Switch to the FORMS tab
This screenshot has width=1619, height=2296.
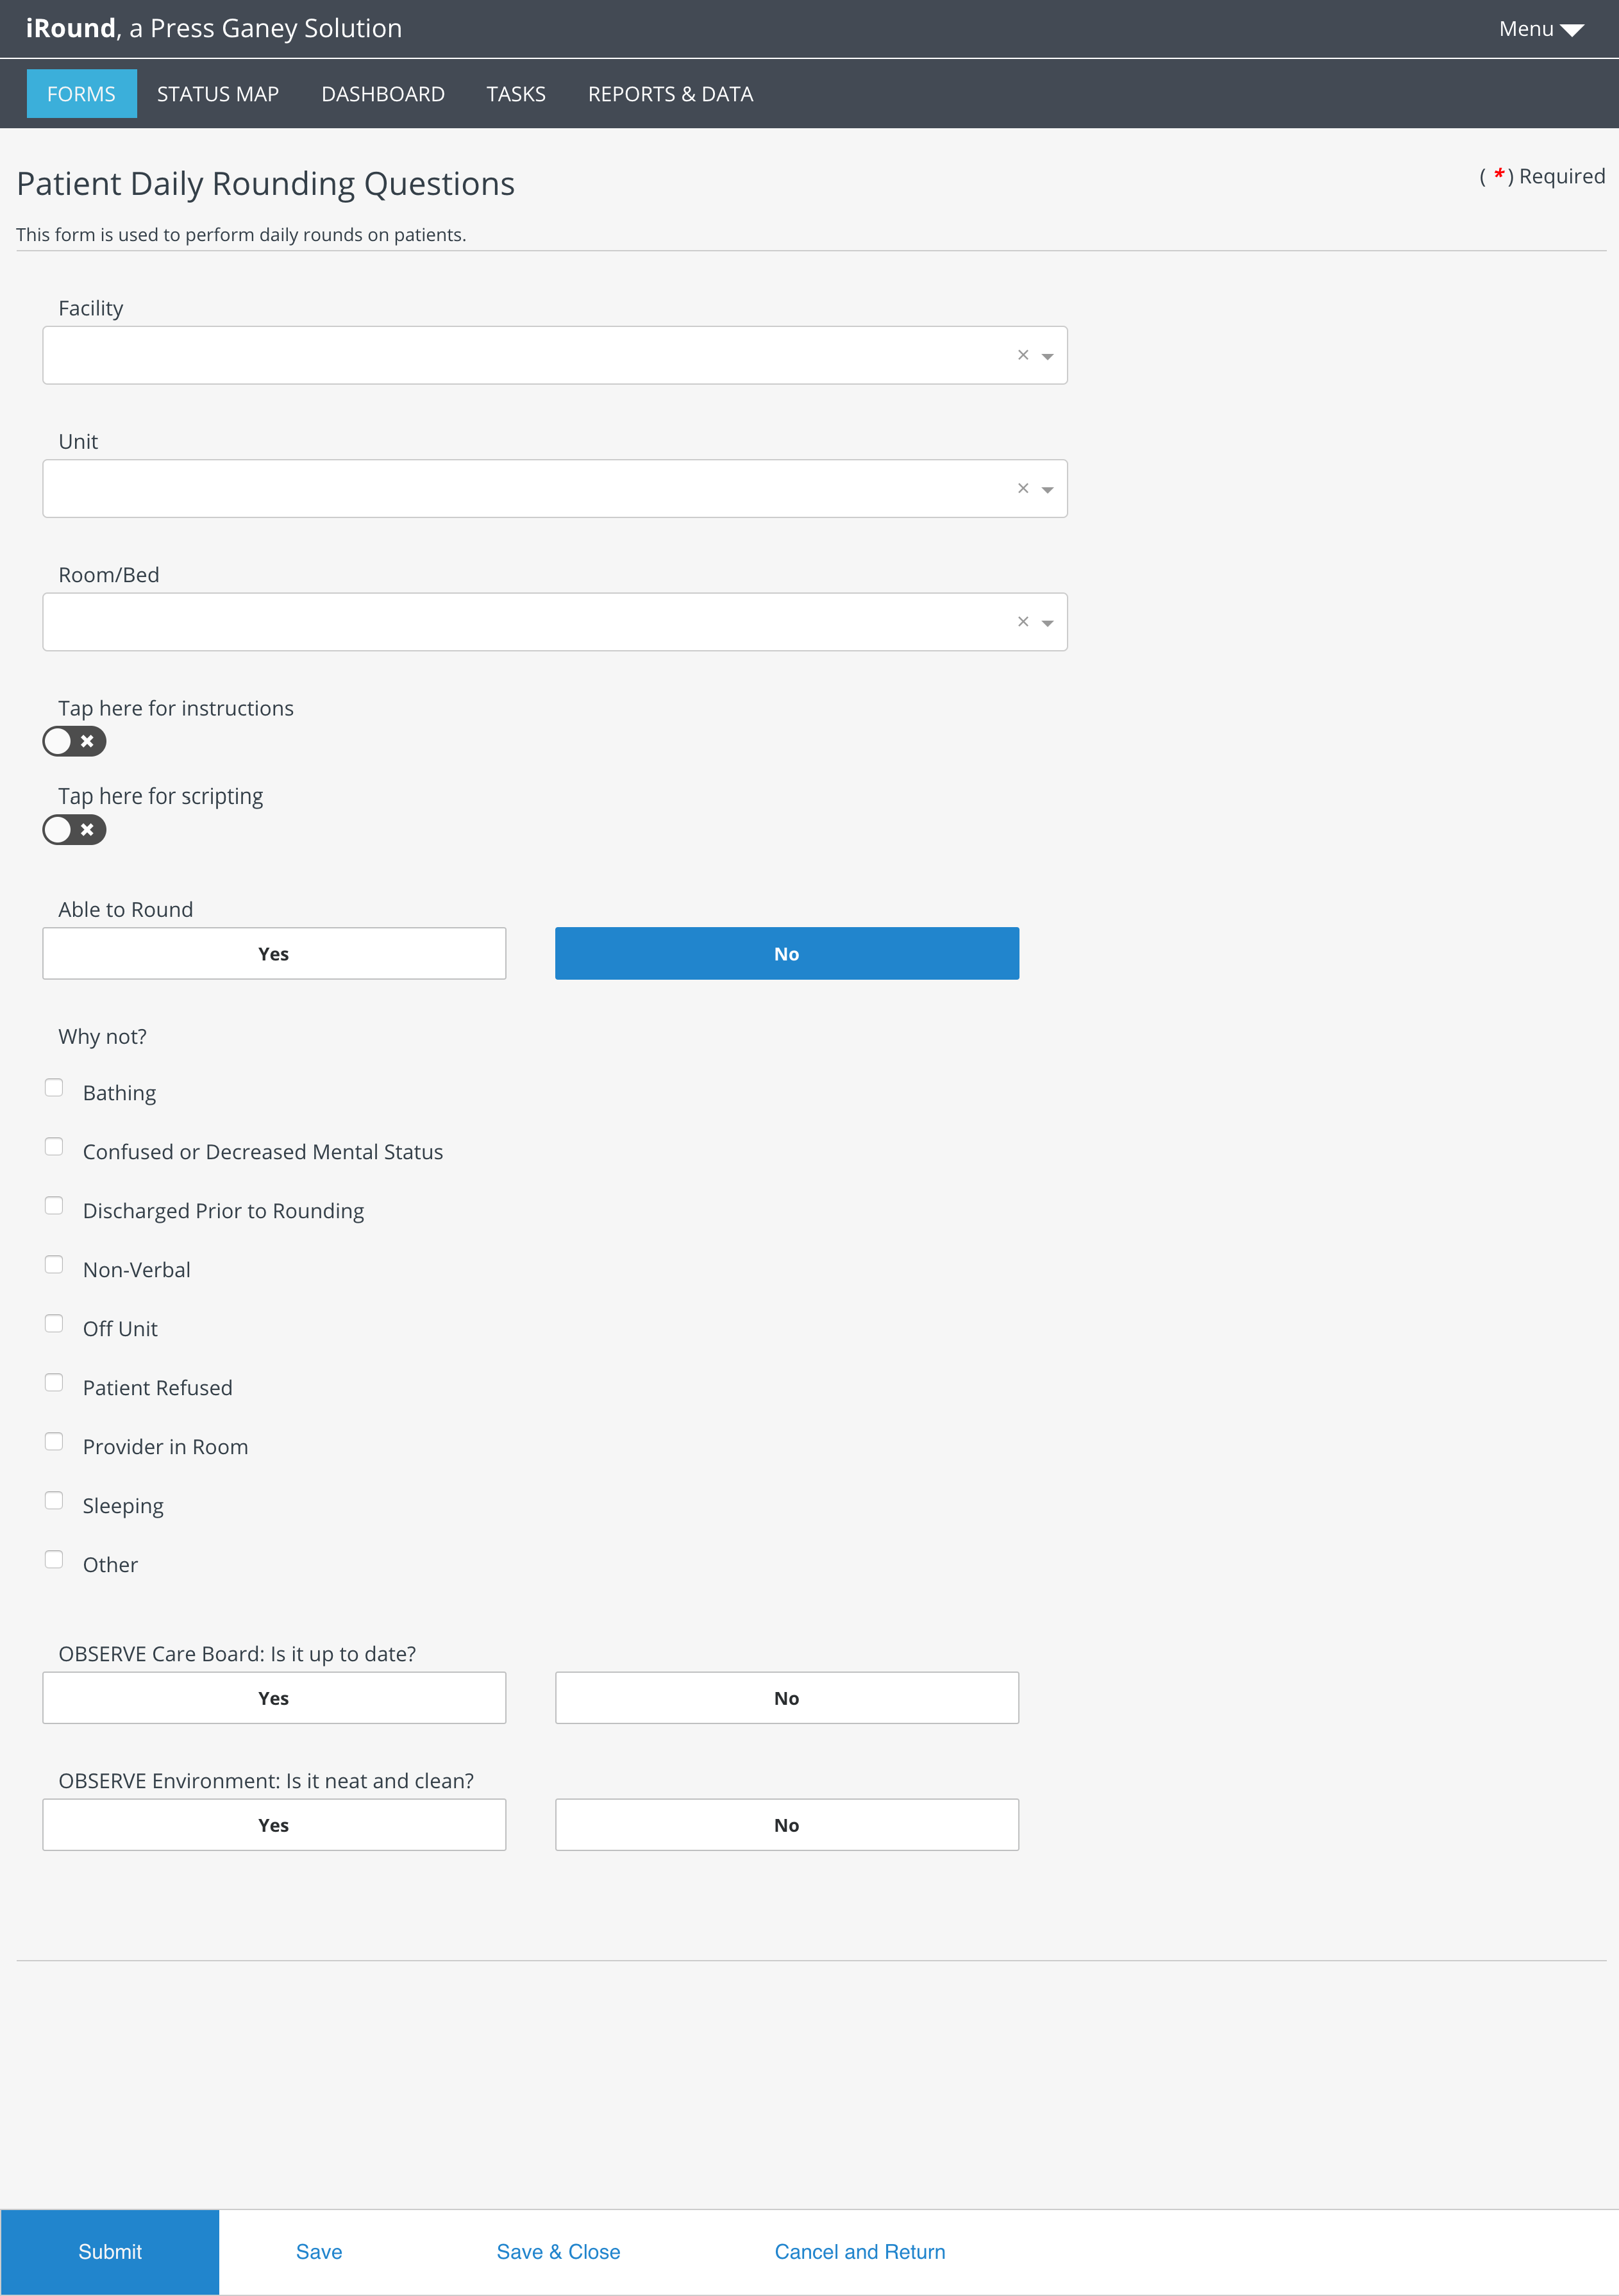[81, 94]
